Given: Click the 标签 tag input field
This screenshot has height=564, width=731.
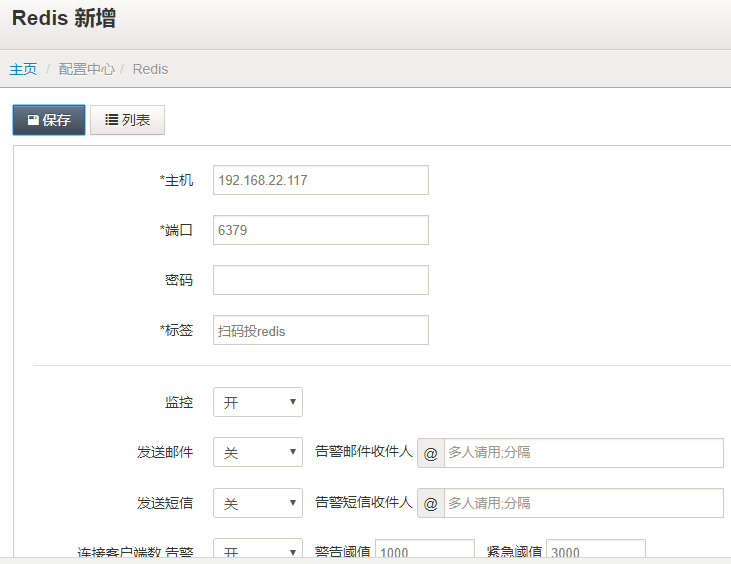Looking at the screenshot, I should [321, 330].
